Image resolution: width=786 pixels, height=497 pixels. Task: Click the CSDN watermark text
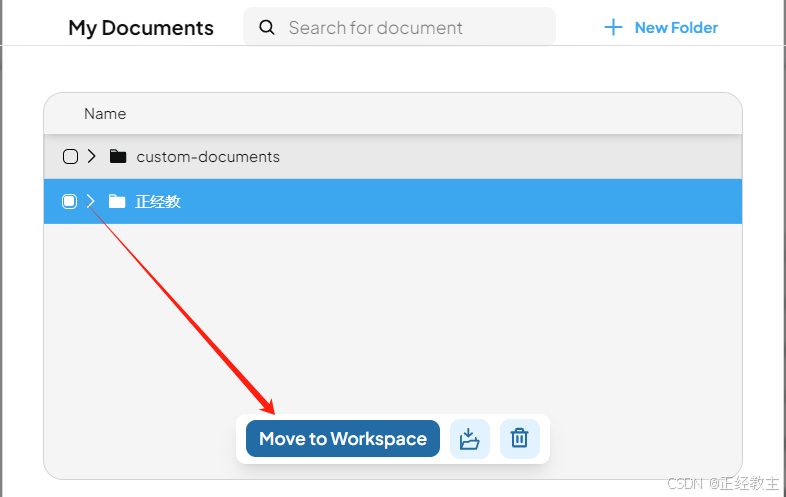click(723, 483)
